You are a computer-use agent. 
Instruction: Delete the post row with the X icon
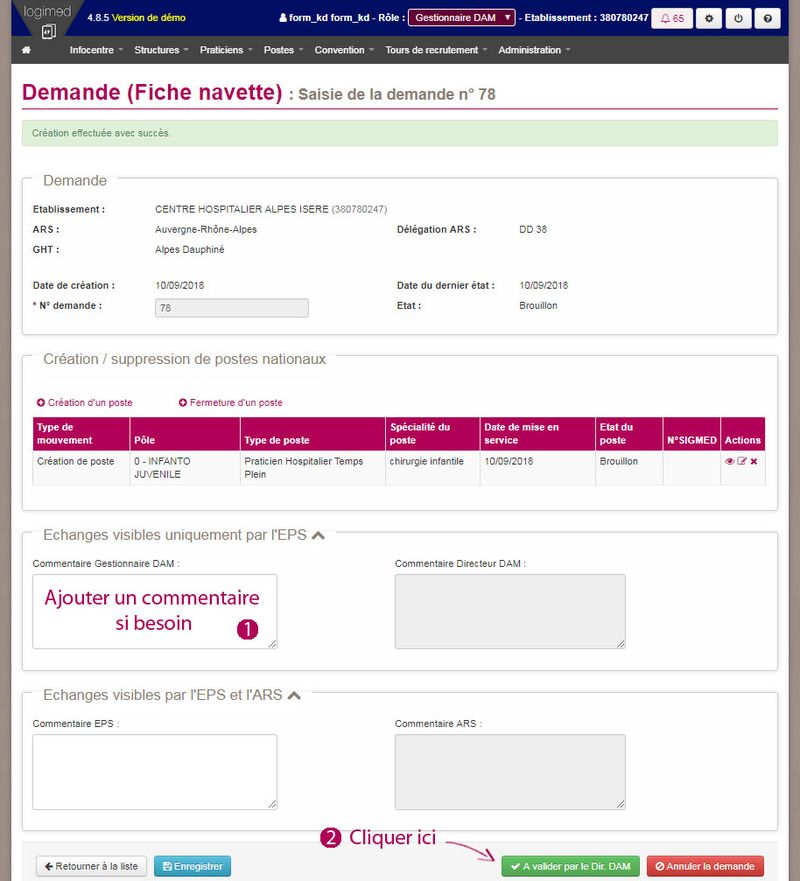[x=754, y=461]
